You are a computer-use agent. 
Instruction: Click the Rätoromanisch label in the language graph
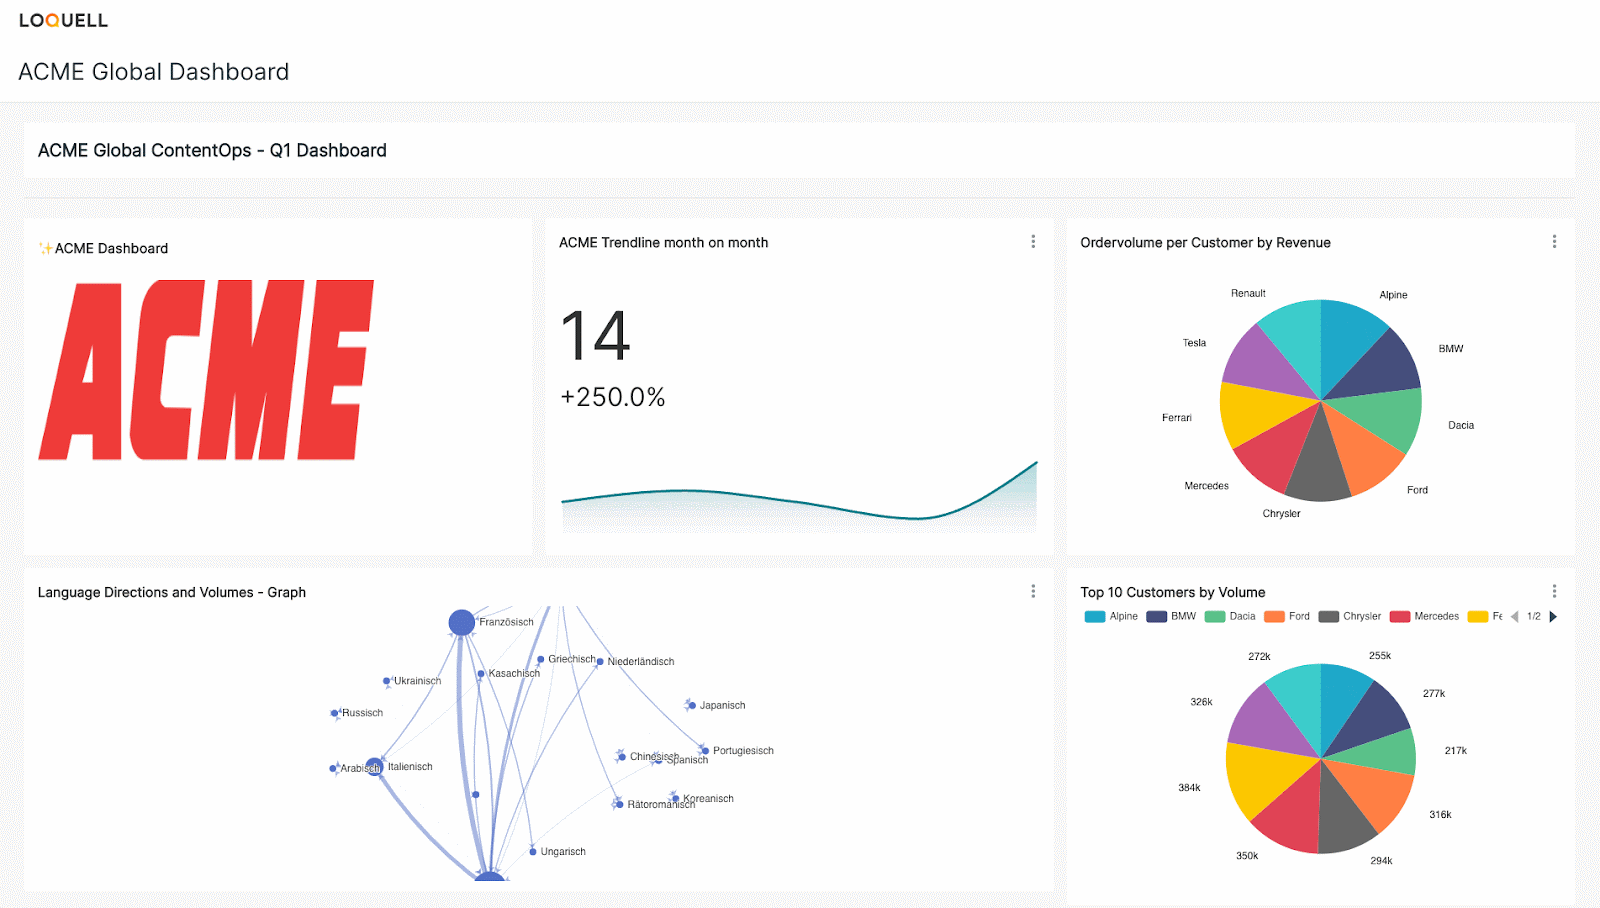pyautogui.click(x=661, y=805)
